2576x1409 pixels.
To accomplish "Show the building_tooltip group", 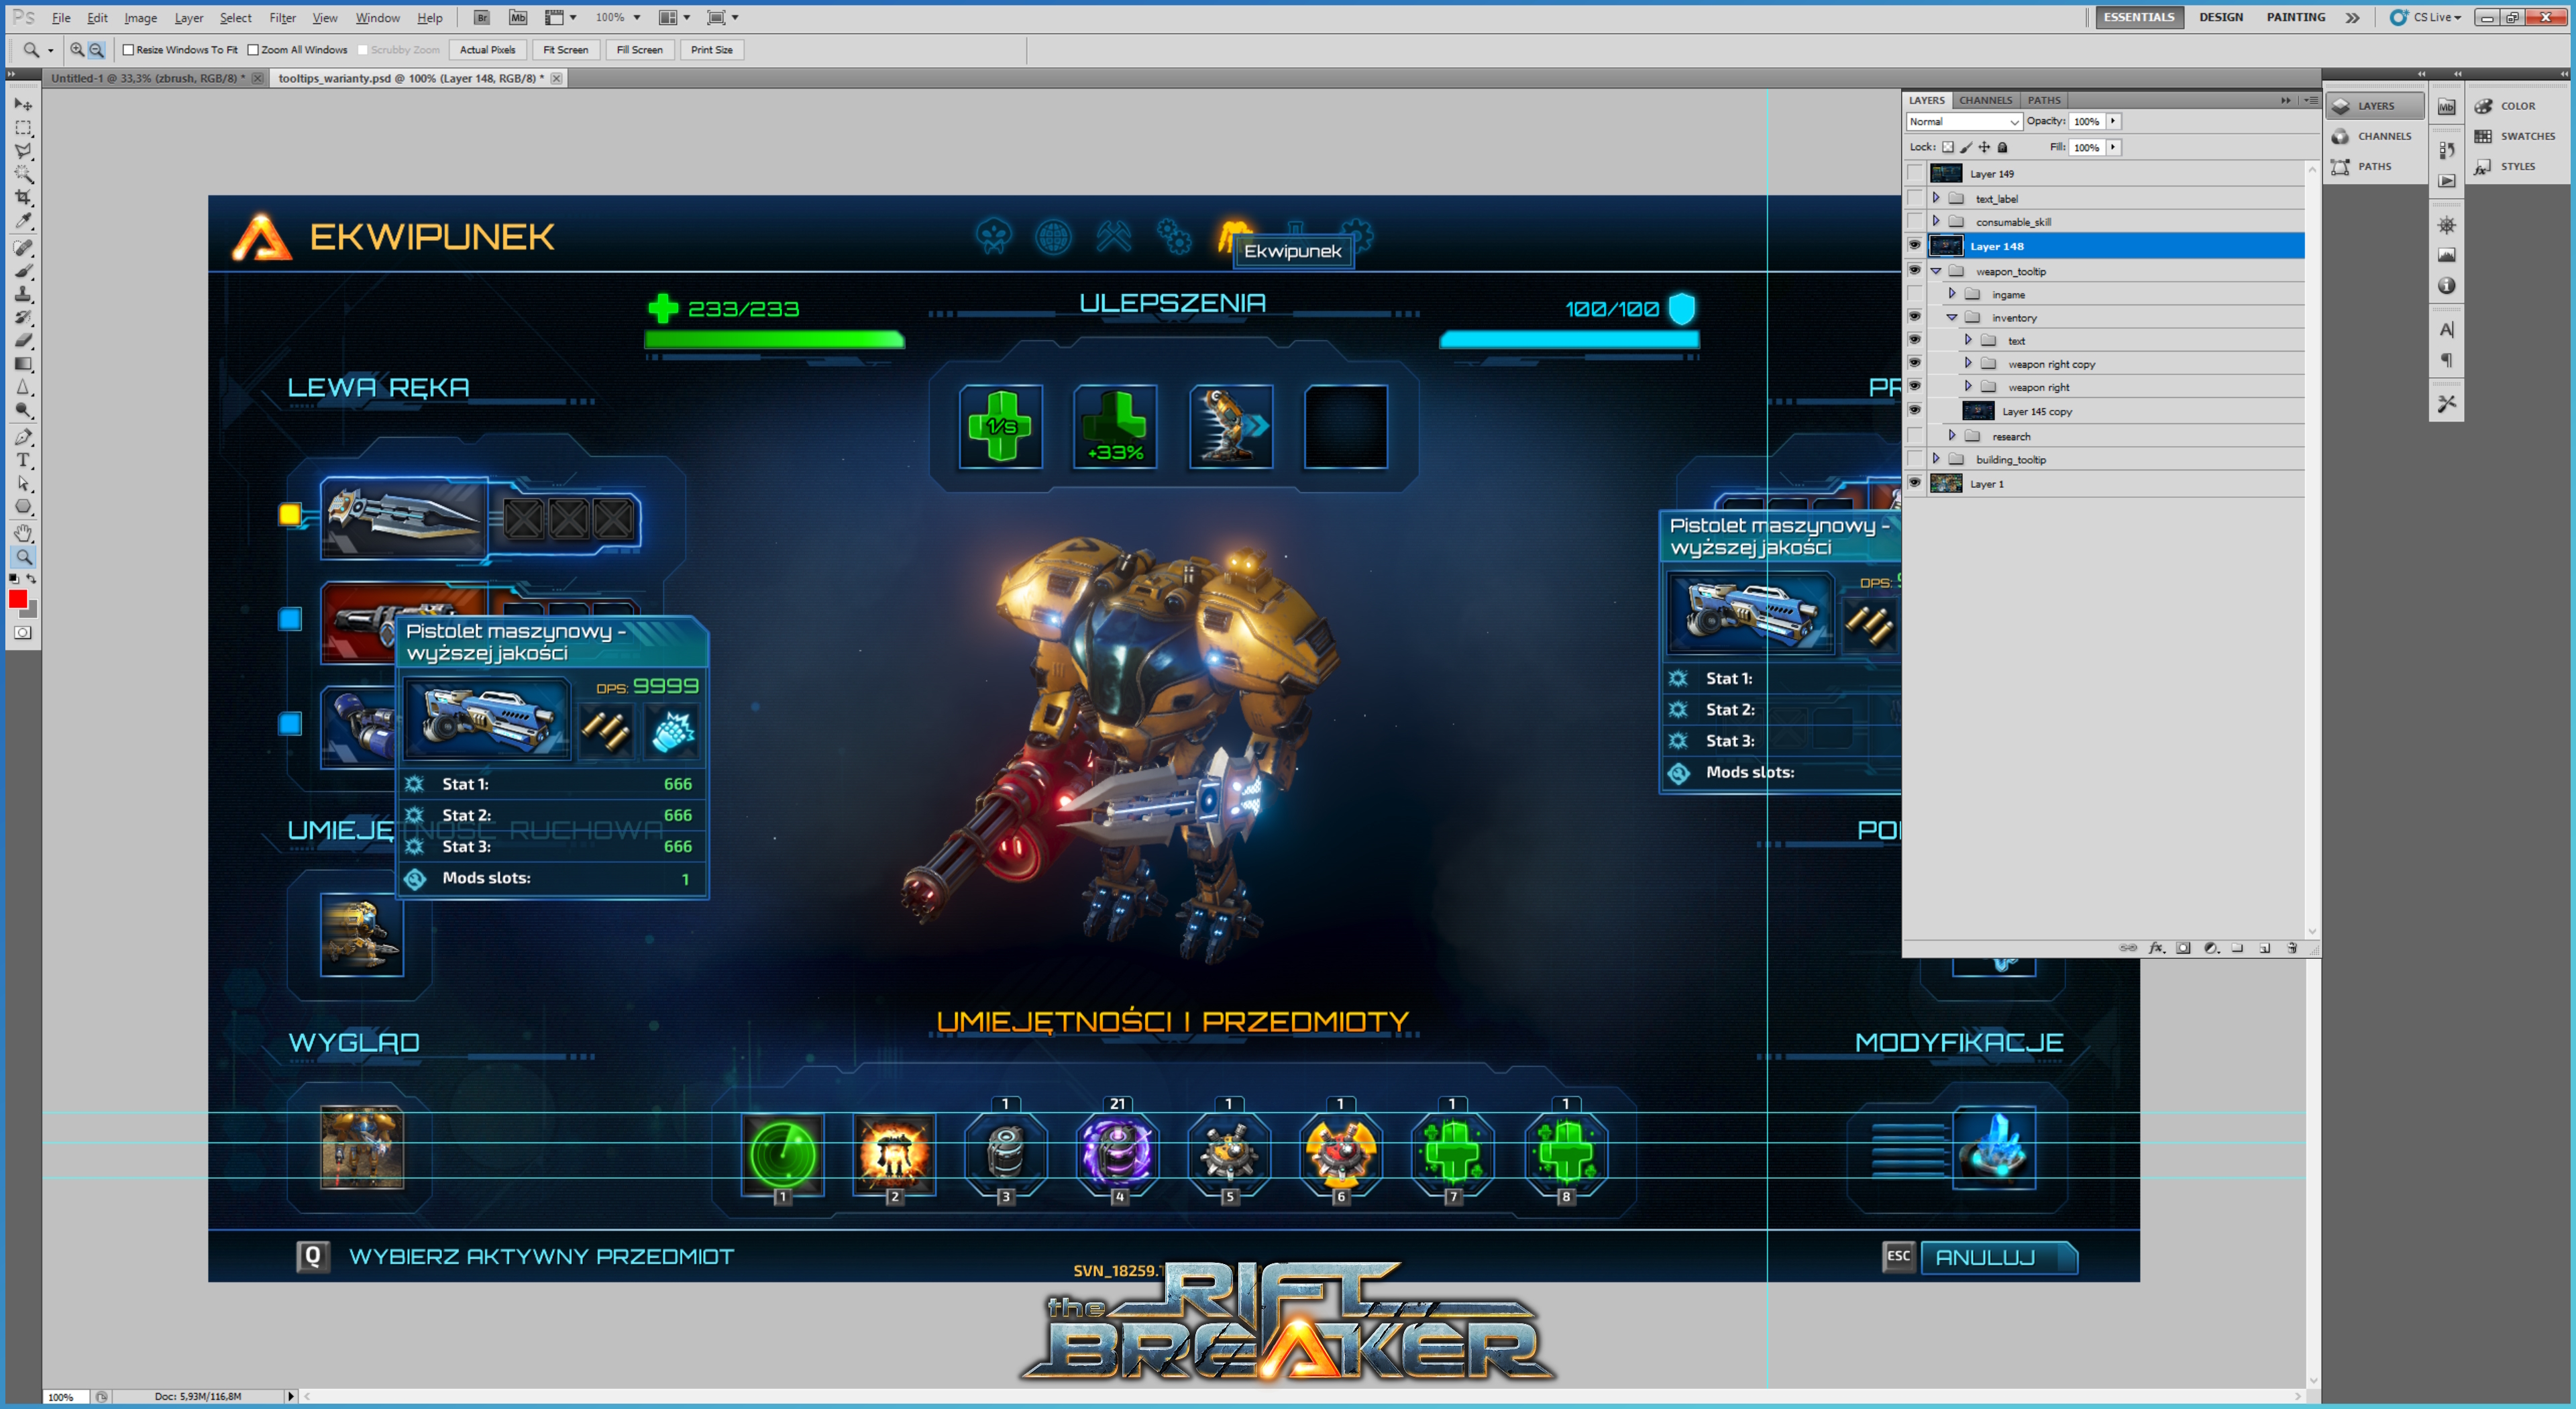I will pos(1915,459).
